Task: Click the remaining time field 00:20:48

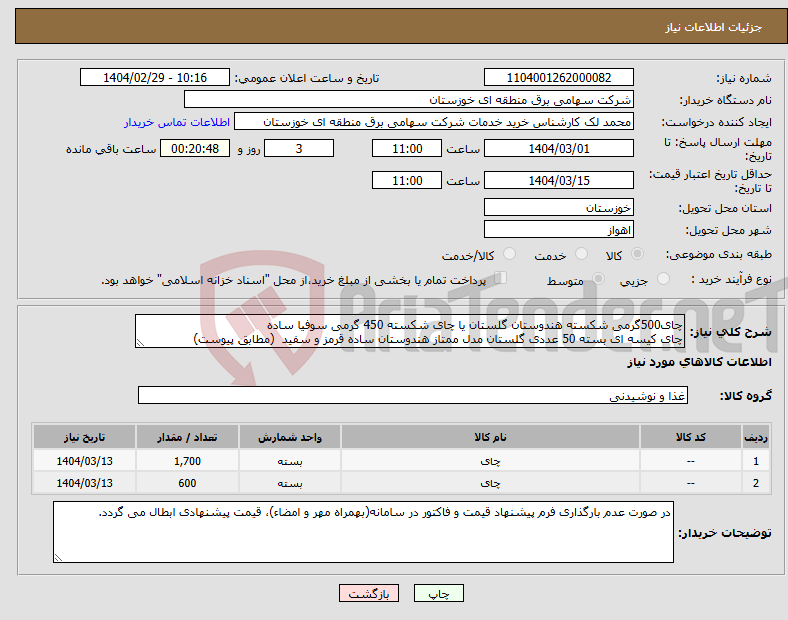Action: click(195, 149)
